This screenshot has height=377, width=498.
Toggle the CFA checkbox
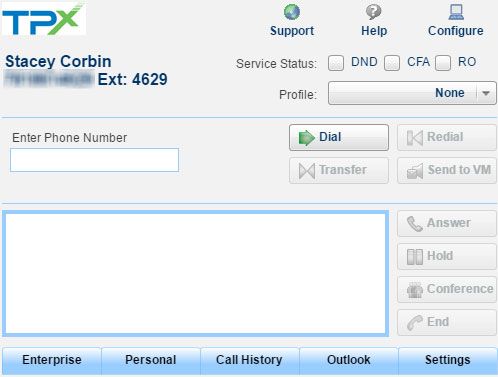pos(392,63)
